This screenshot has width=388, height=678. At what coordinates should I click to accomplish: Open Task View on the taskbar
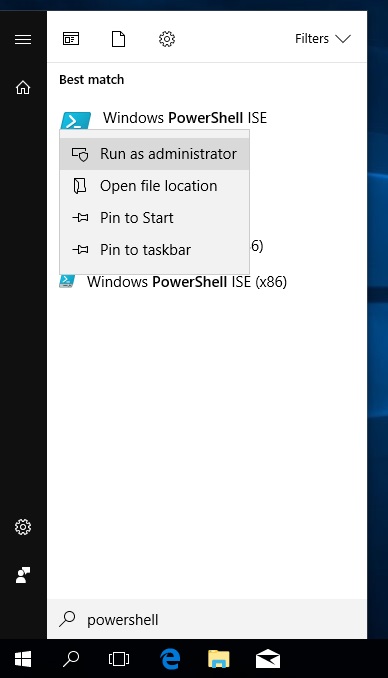click(x=119, y=659)
